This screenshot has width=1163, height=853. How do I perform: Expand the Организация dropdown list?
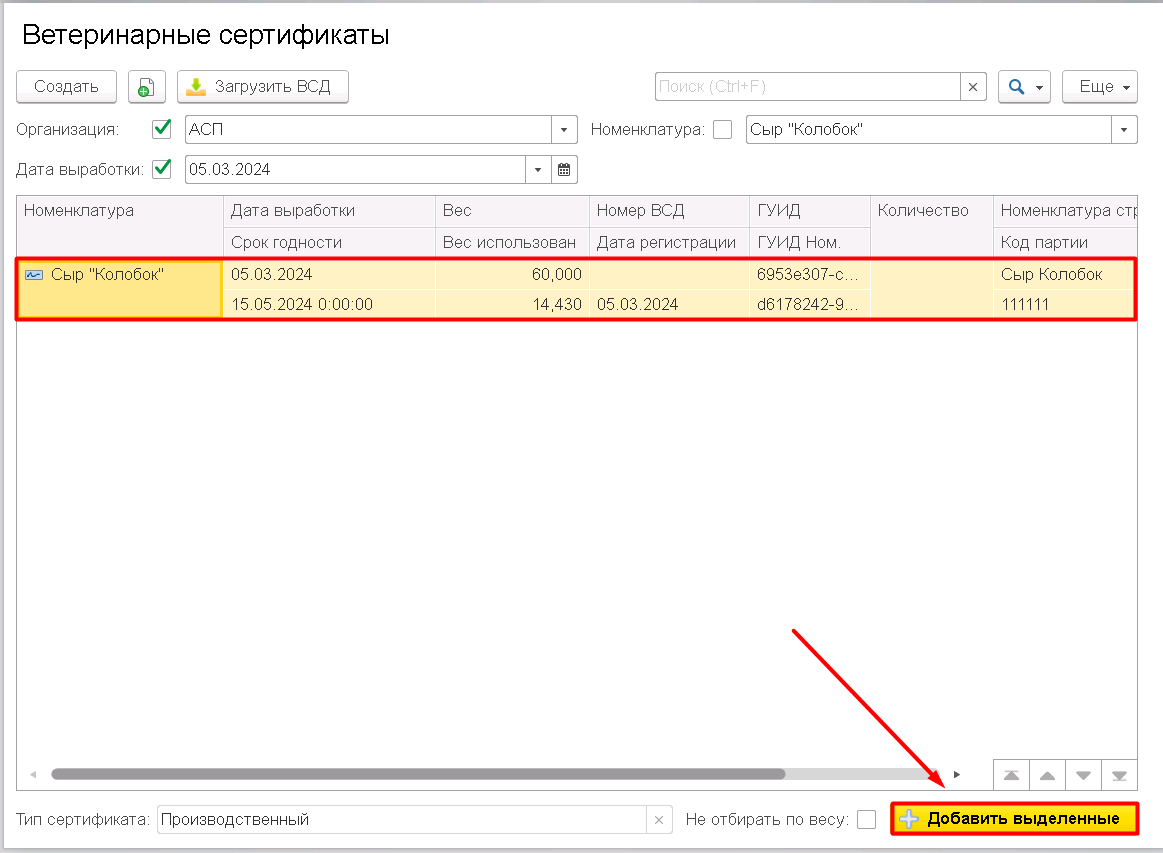564,129
